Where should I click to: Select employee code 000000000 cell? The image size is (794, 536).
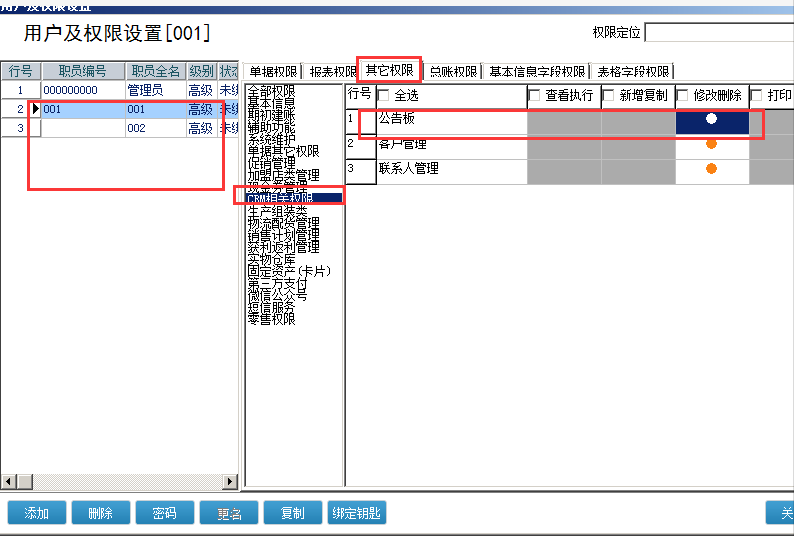83,90
